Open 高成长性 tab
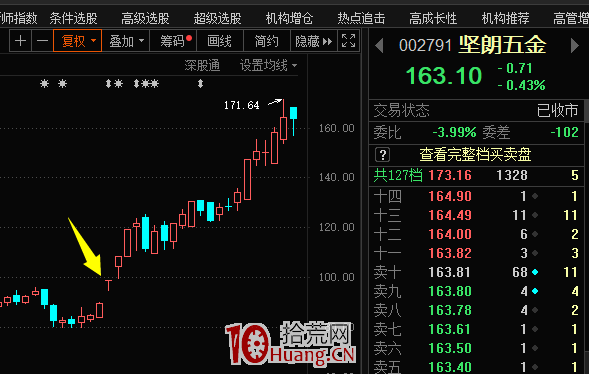 tap(433, 18)
